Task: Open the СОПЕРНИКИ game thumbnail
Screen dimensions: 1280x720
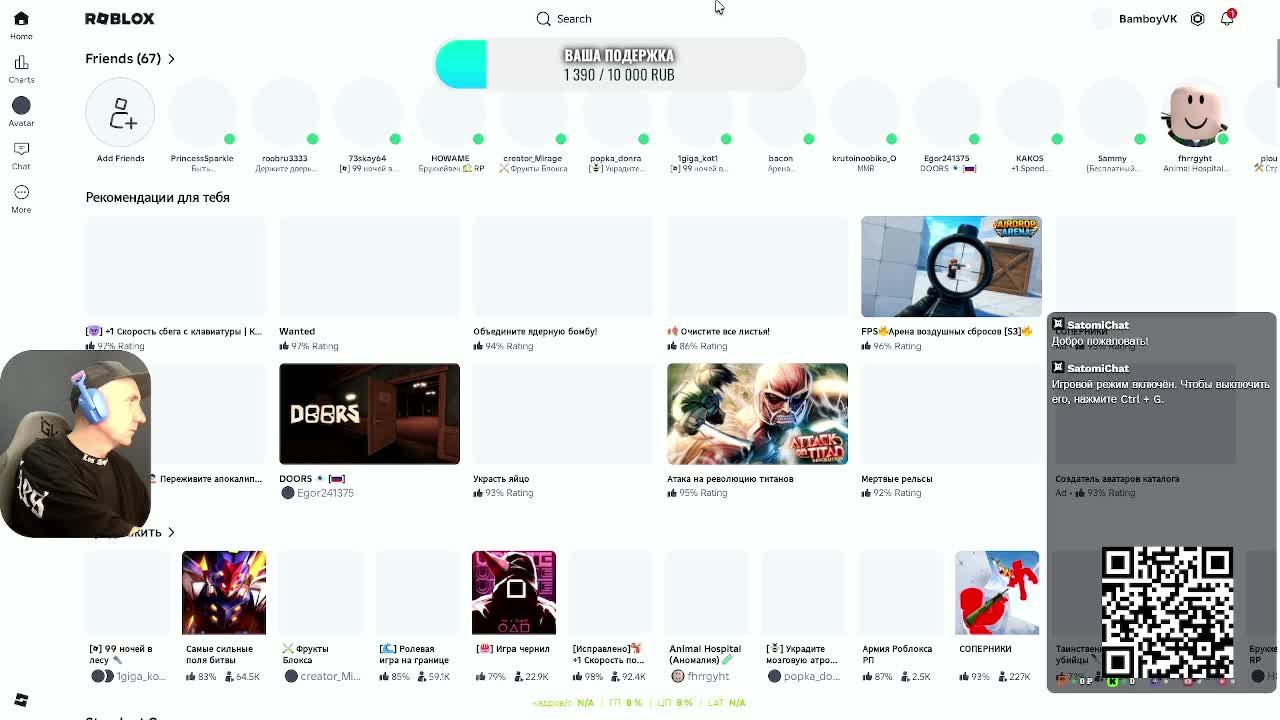Action: pos(997,592)
